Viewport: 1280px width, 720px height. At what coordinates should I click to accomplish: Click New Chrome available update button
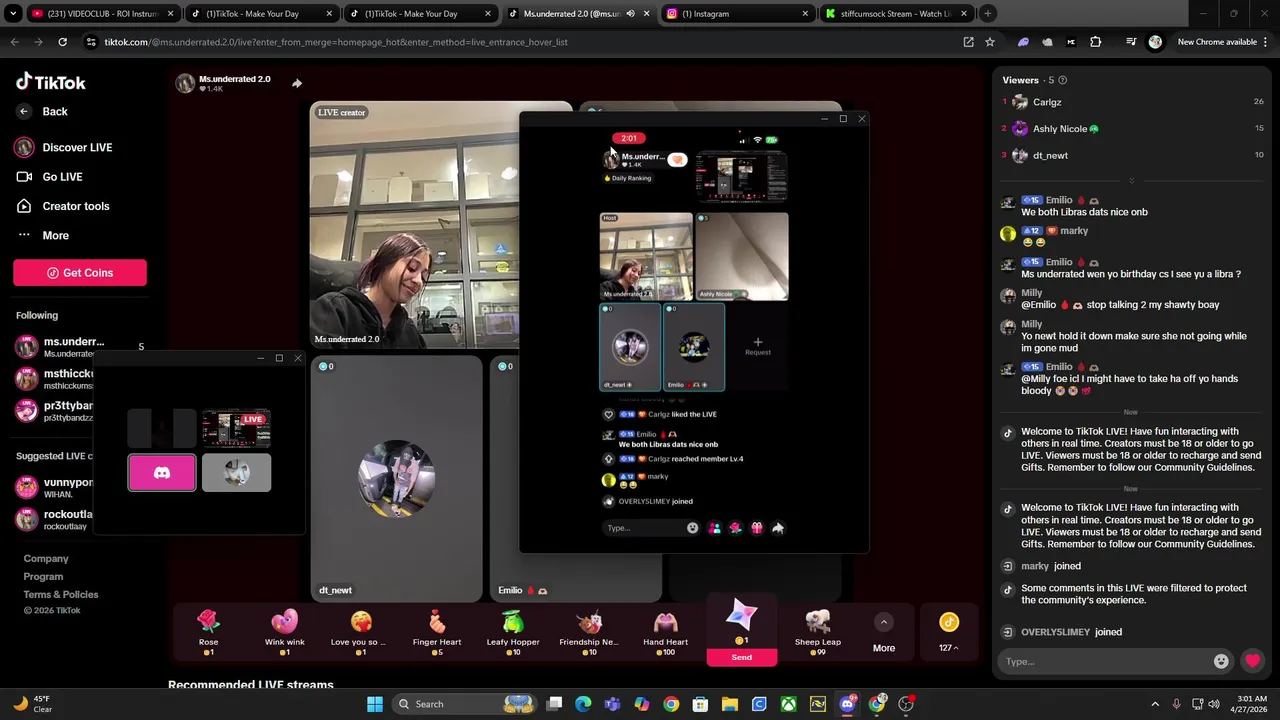(1216, 42)
